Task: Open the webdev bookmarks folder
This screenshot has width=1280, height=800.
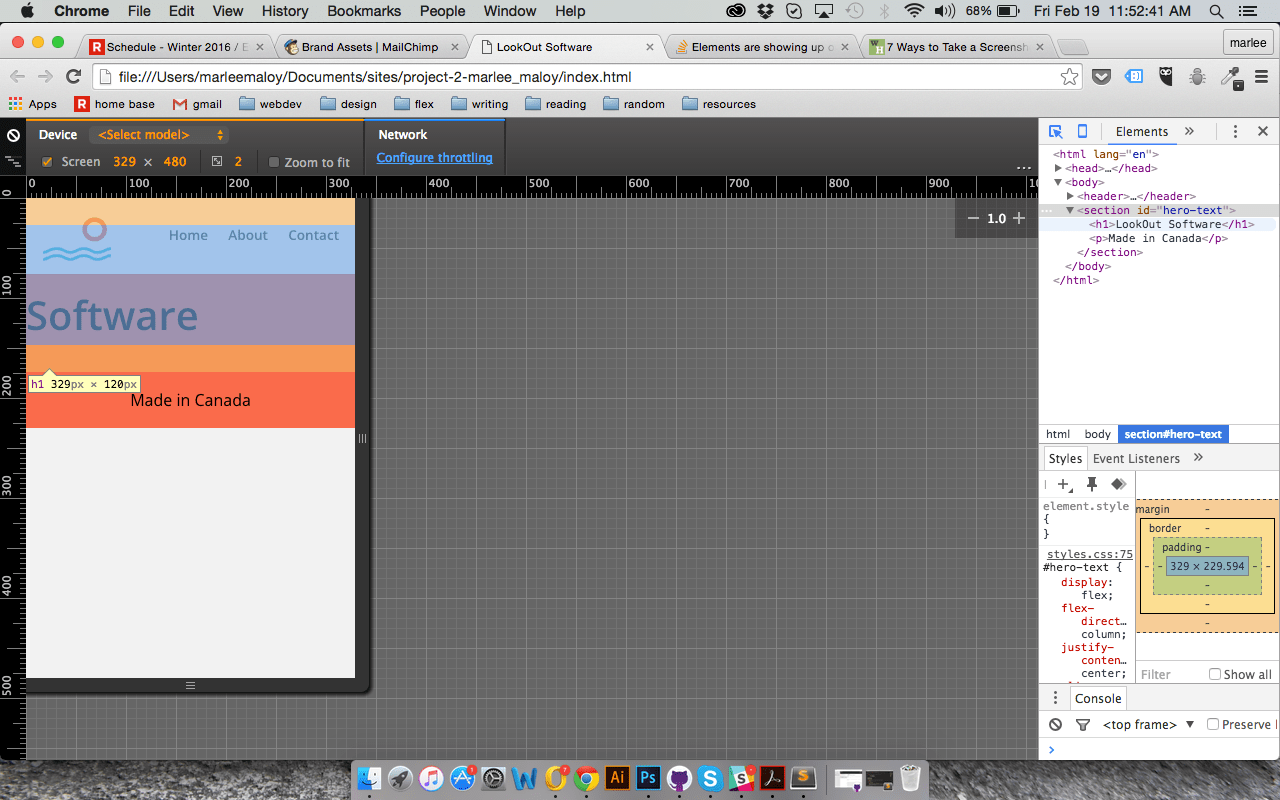Action: click(270, 104)
